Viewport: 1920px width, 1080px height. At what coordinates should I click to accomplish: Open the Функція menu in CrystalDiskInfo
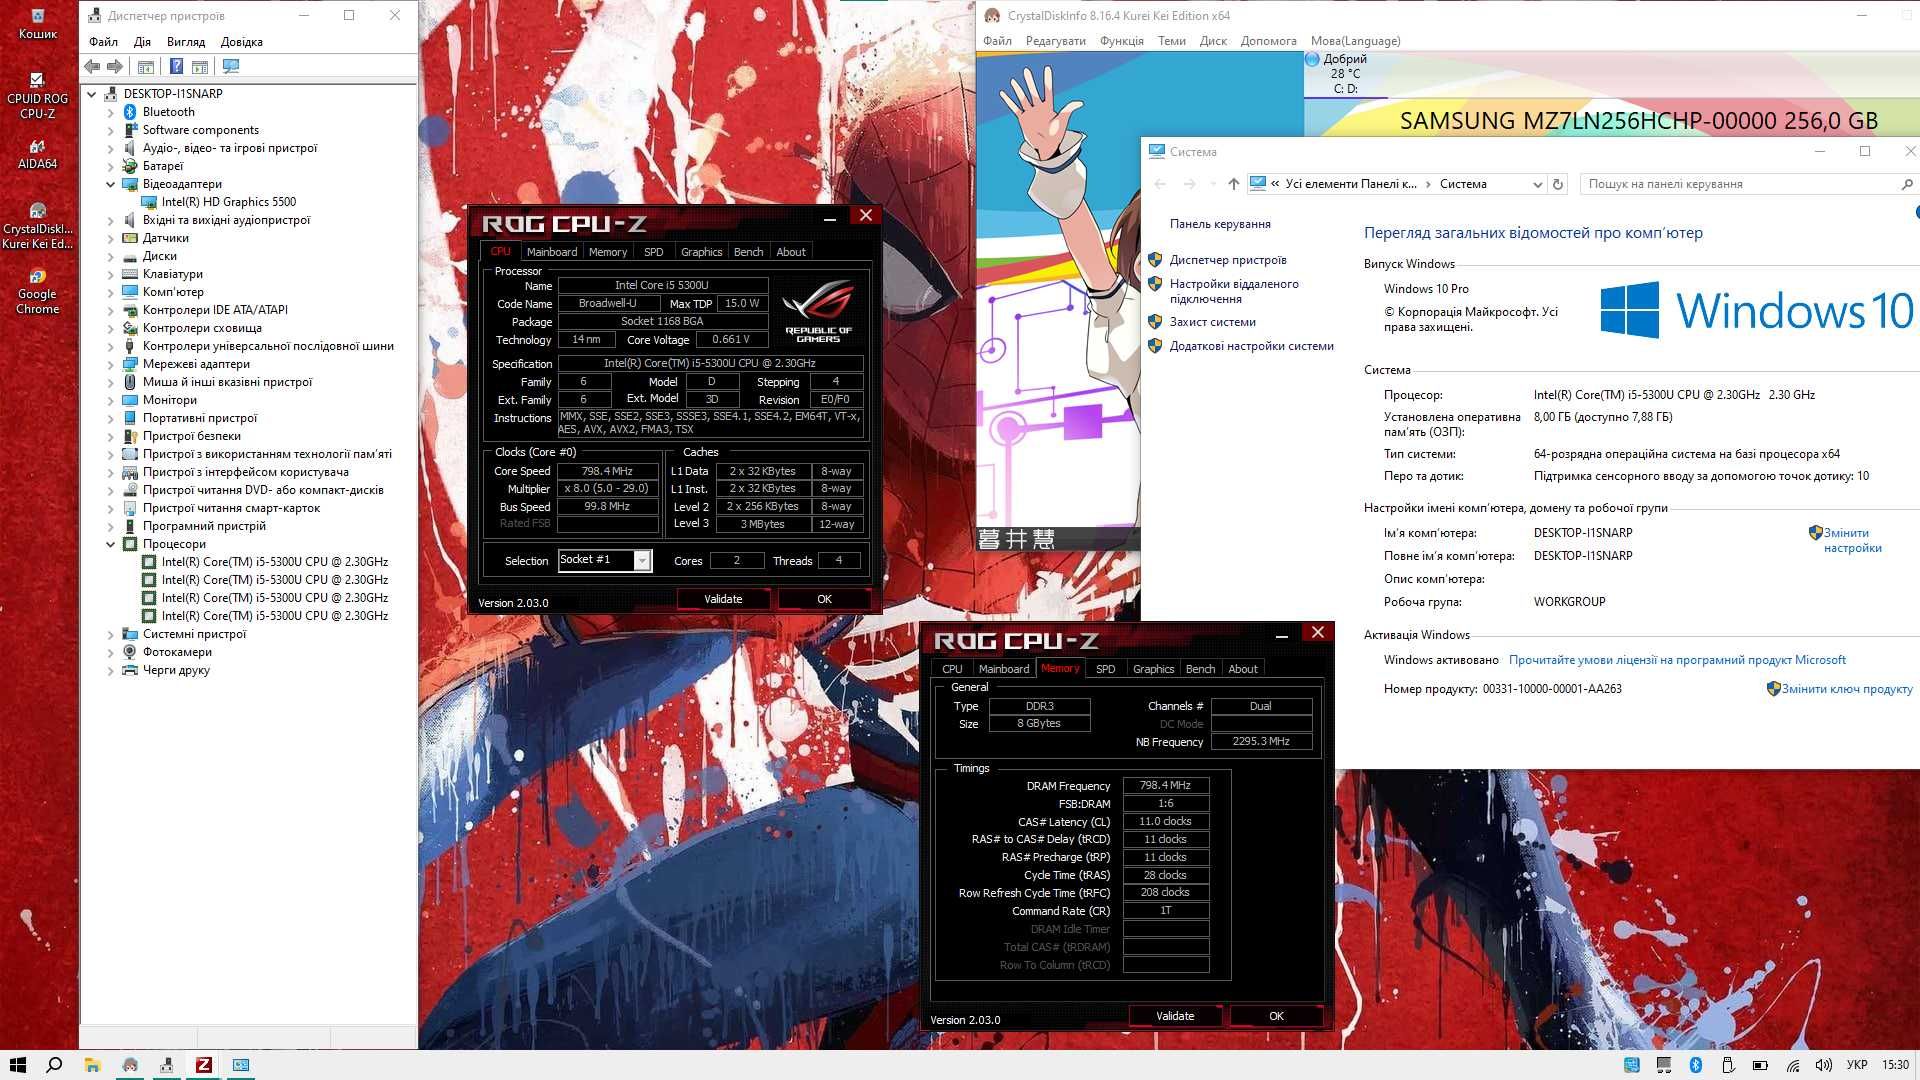click(1121, 41)
